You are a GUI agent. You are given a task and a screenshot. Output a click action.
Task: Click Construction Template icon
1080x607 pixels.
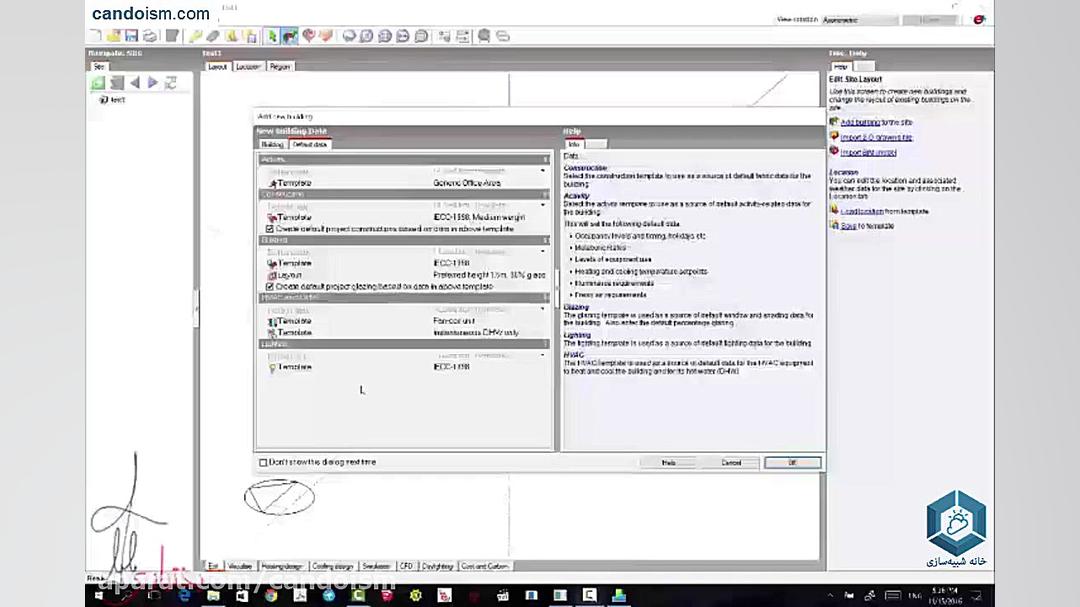click(272, 218)
